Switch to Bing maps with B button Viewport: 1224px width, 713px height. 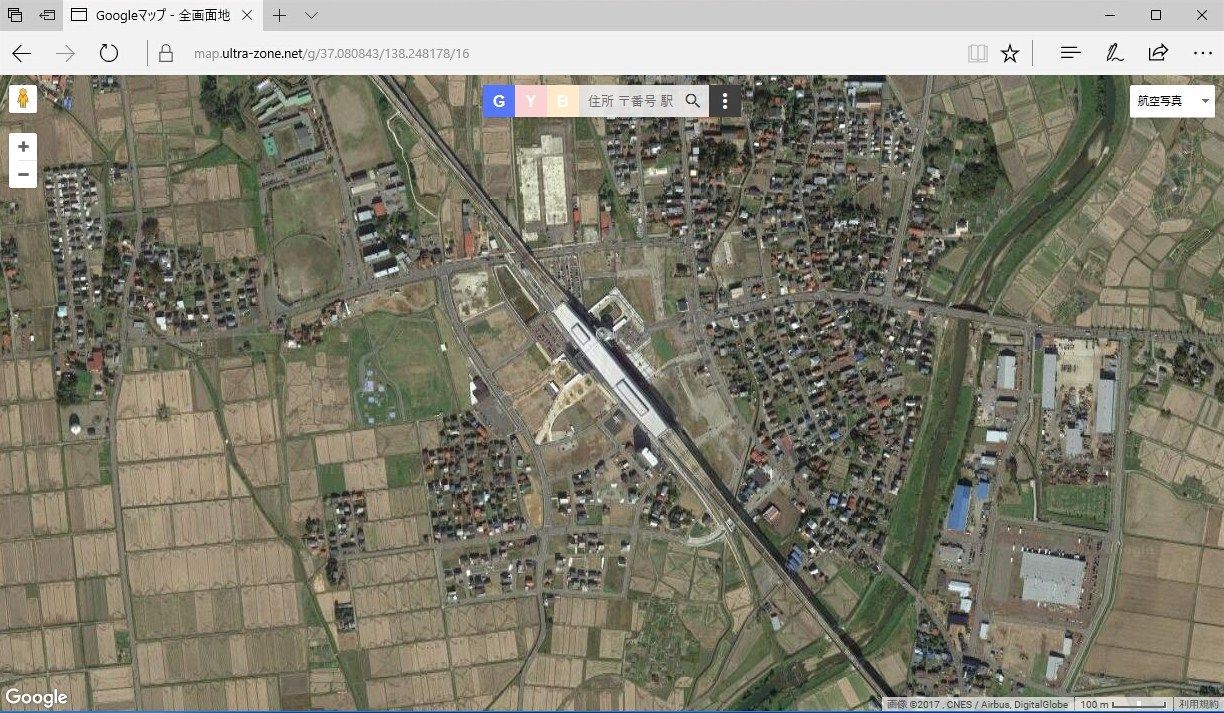point(563,101)
